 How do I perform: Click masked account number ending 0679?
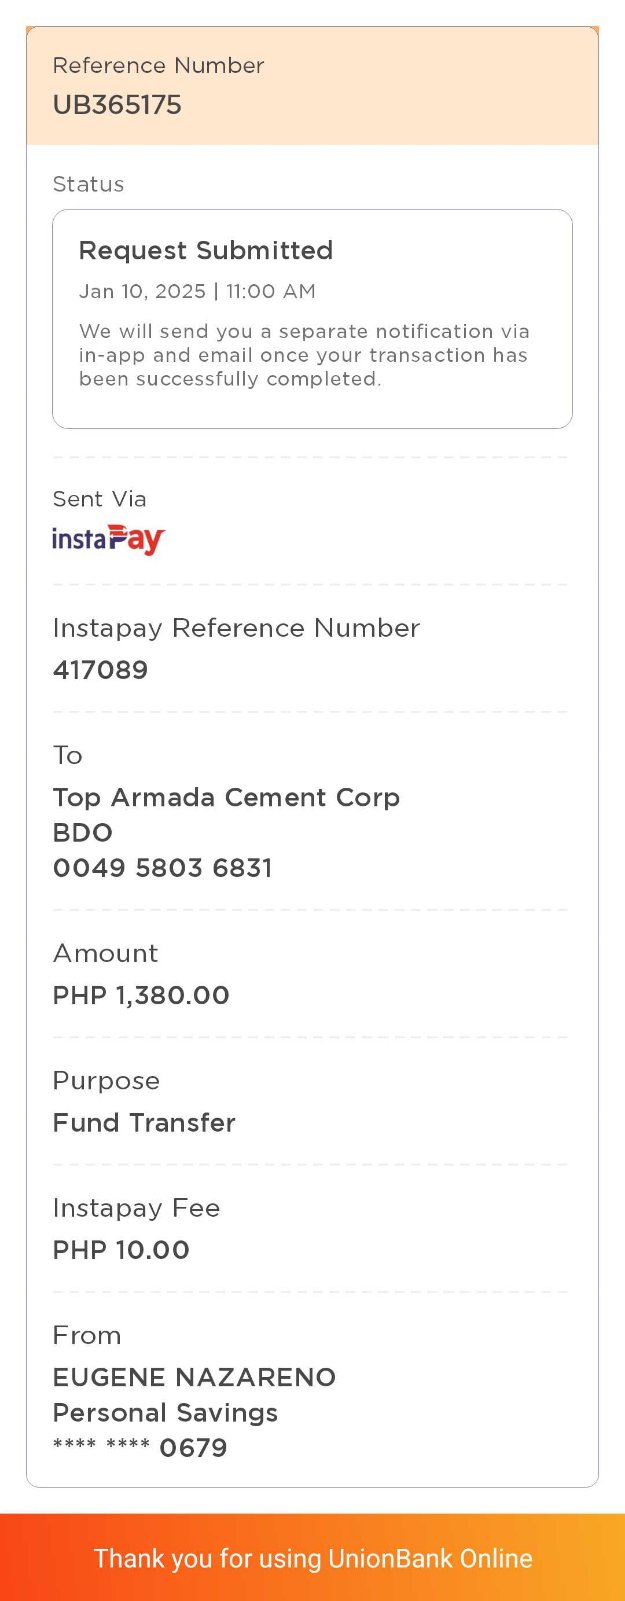[140, 1447]
